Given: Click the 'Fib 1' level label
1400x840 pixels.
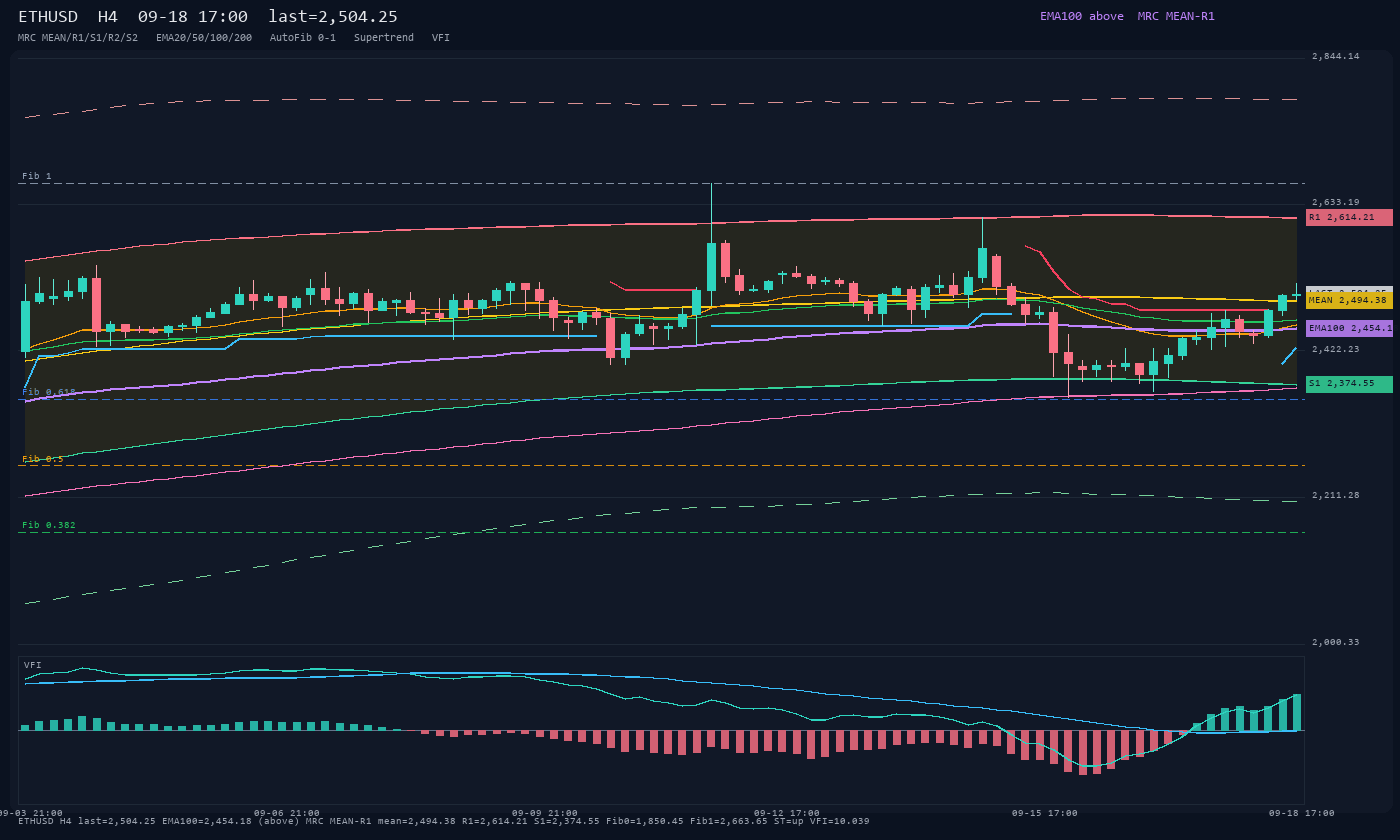Looking at the screenshot, I should [x=37, y=176].
